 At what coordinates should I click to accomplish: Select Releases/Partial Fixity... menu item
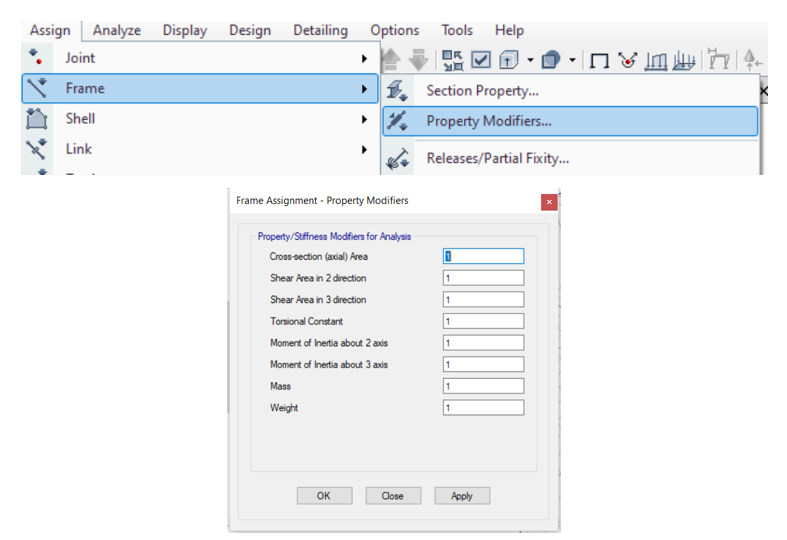coord(570,159)
